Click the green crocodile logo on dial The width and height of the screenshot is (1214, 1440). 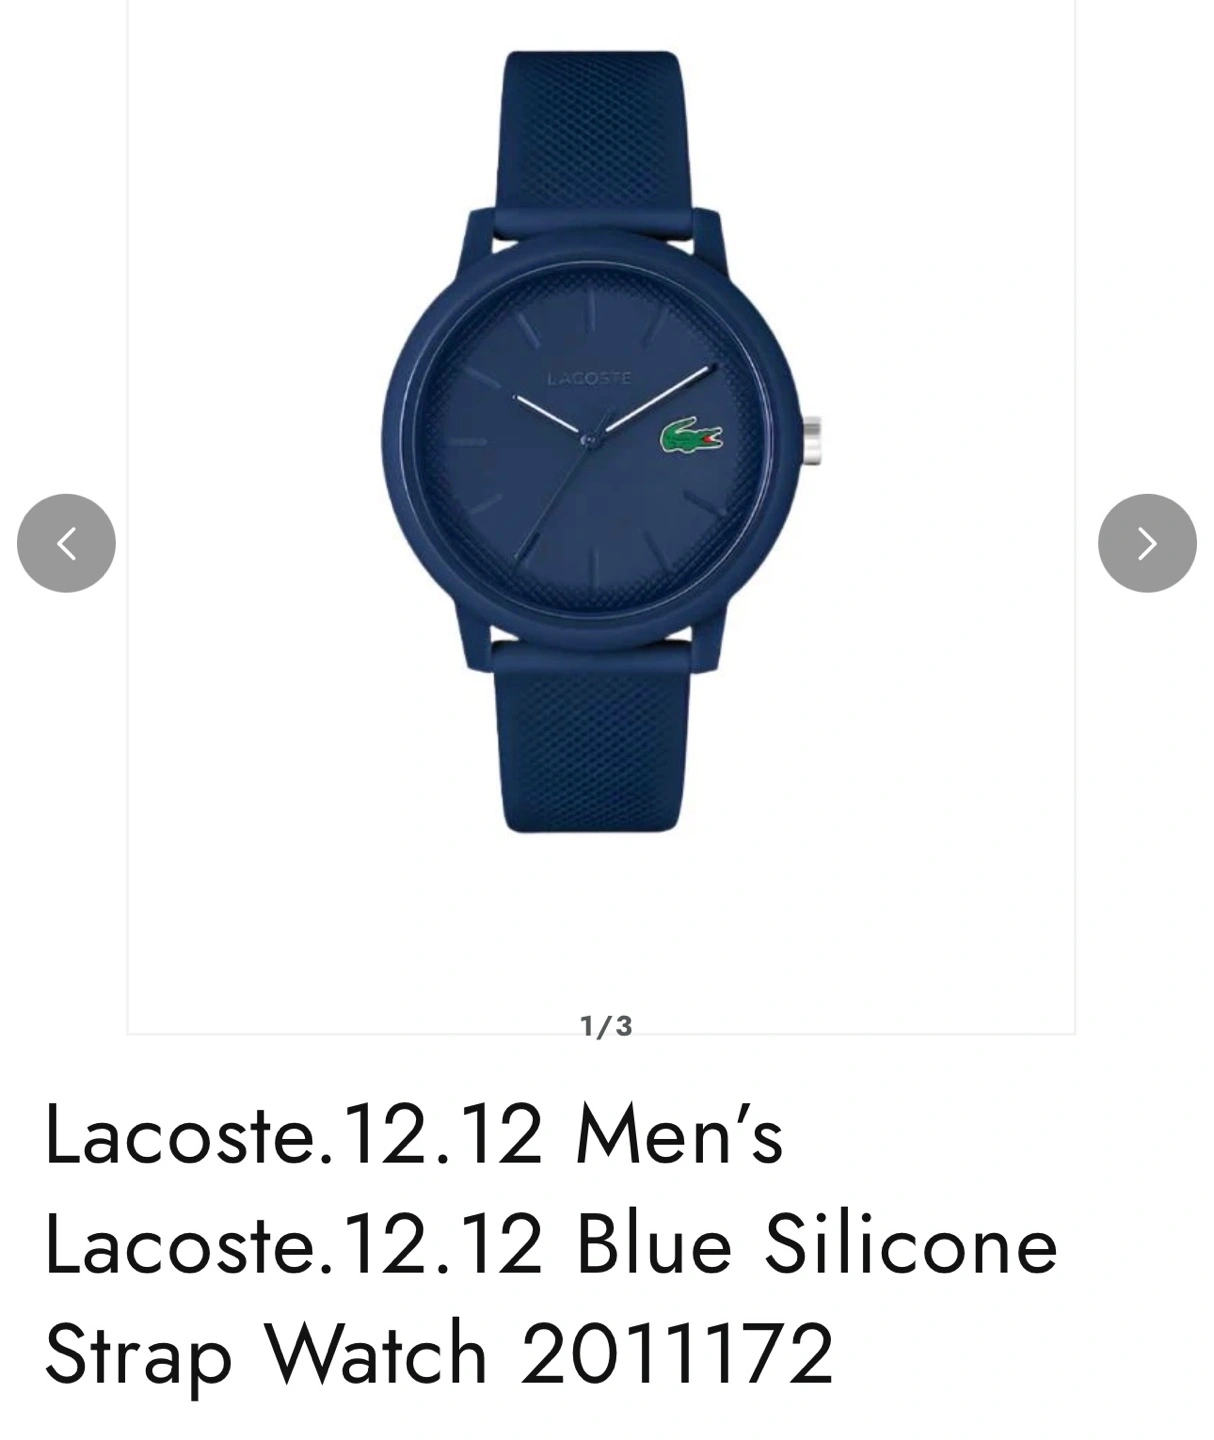(691, 437)
